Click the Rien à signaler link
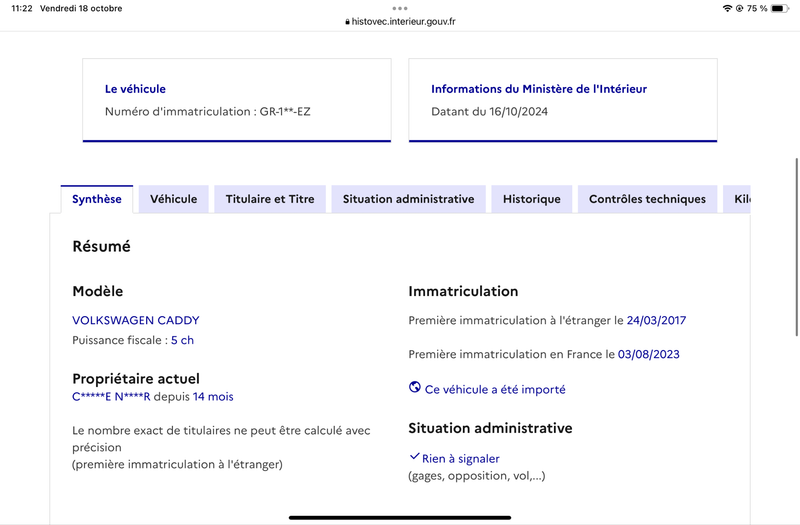The image size is (800, 525). (461, 459)
